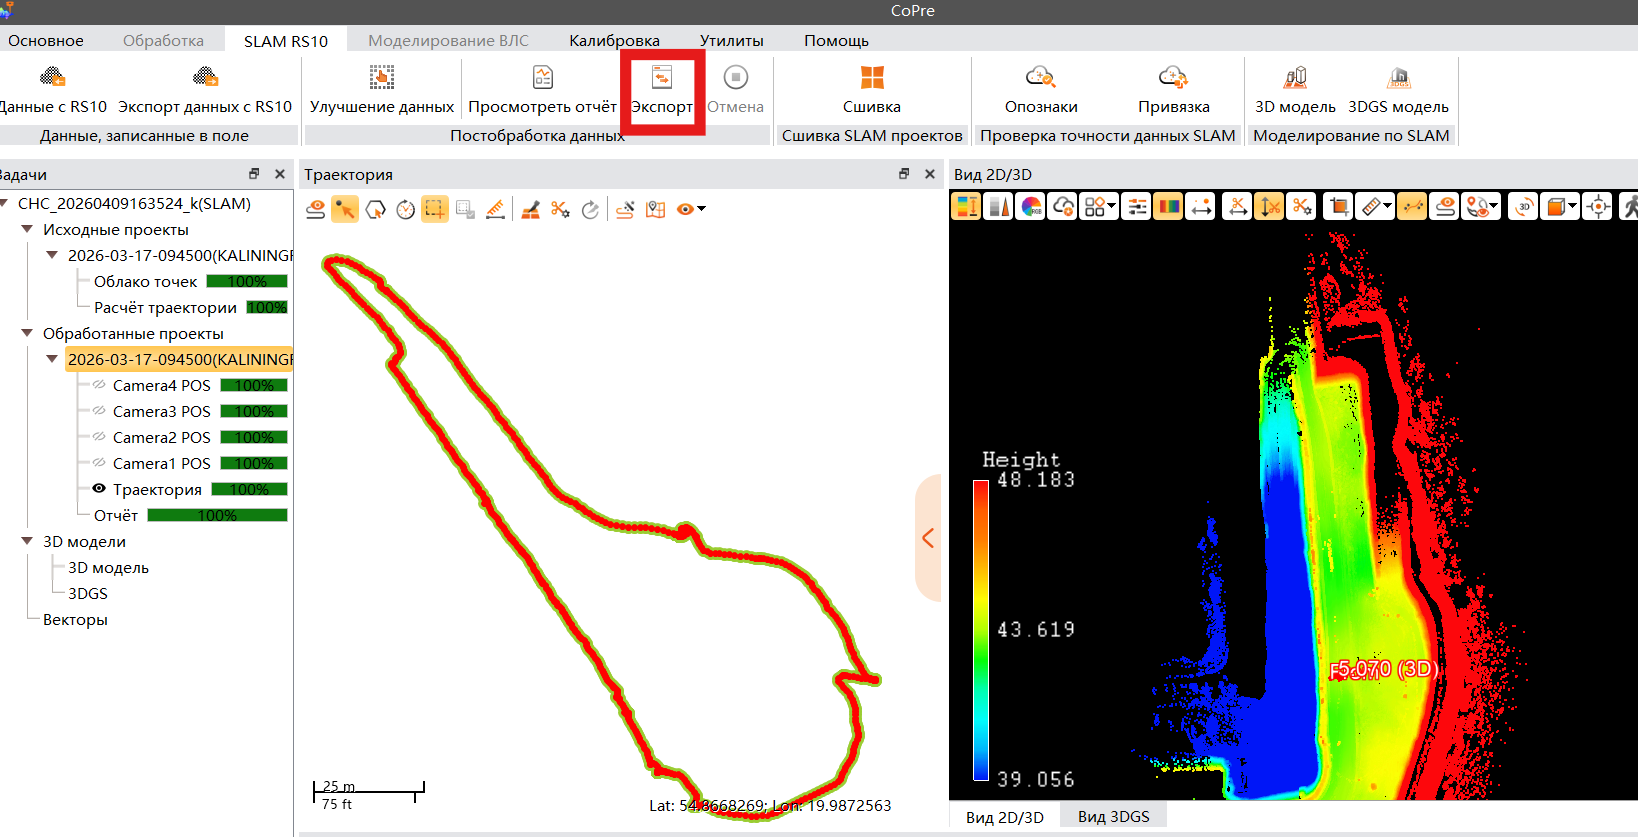Click the Height color gradient legend bar
1638x837 pixels.
[981, 630]
